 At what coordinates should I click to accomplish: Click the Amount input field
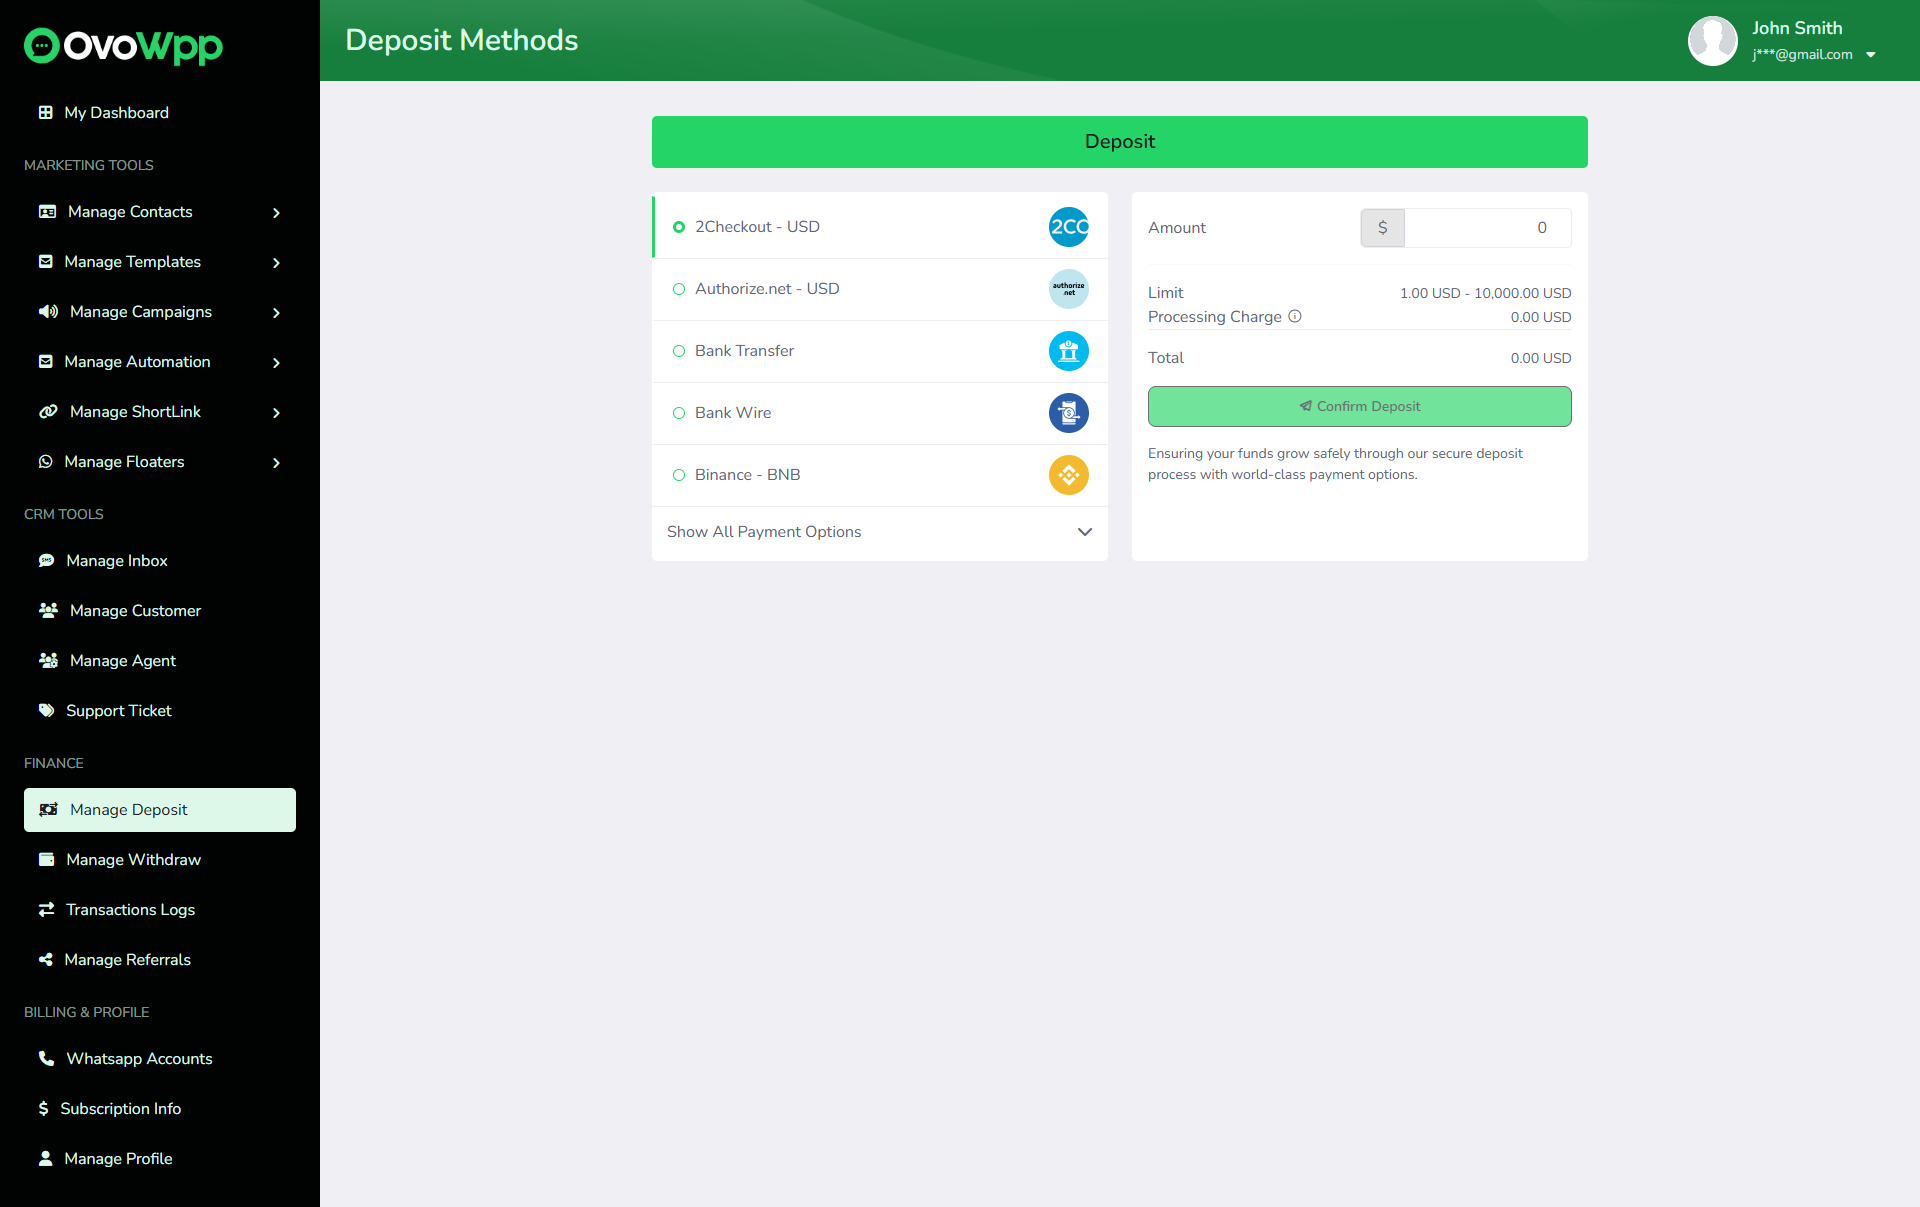pos(1486,228)
